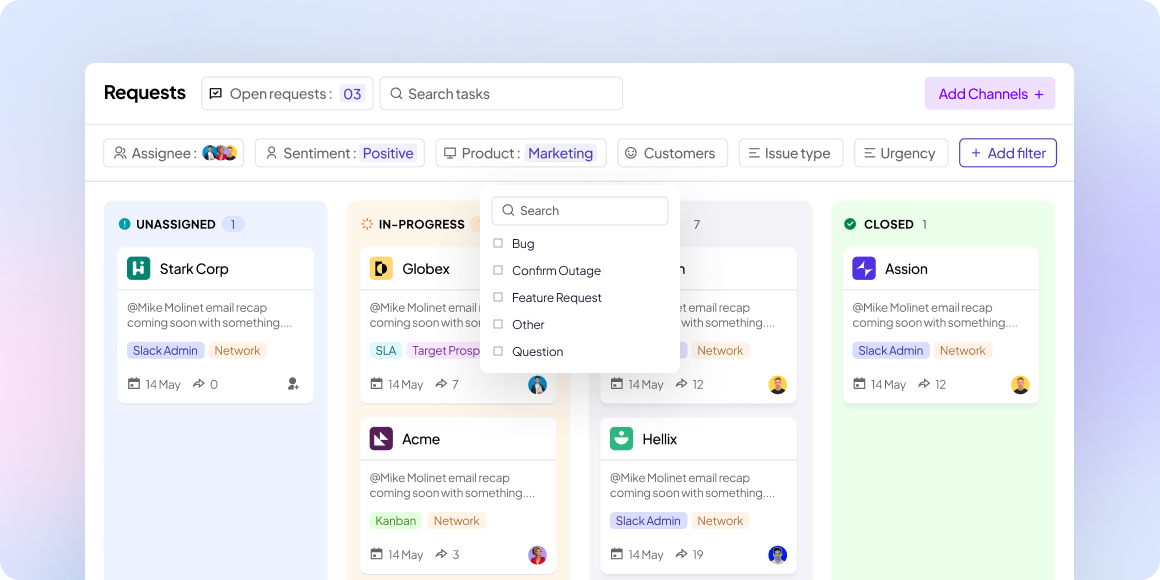Click the Acme company logo

point(381,439)
